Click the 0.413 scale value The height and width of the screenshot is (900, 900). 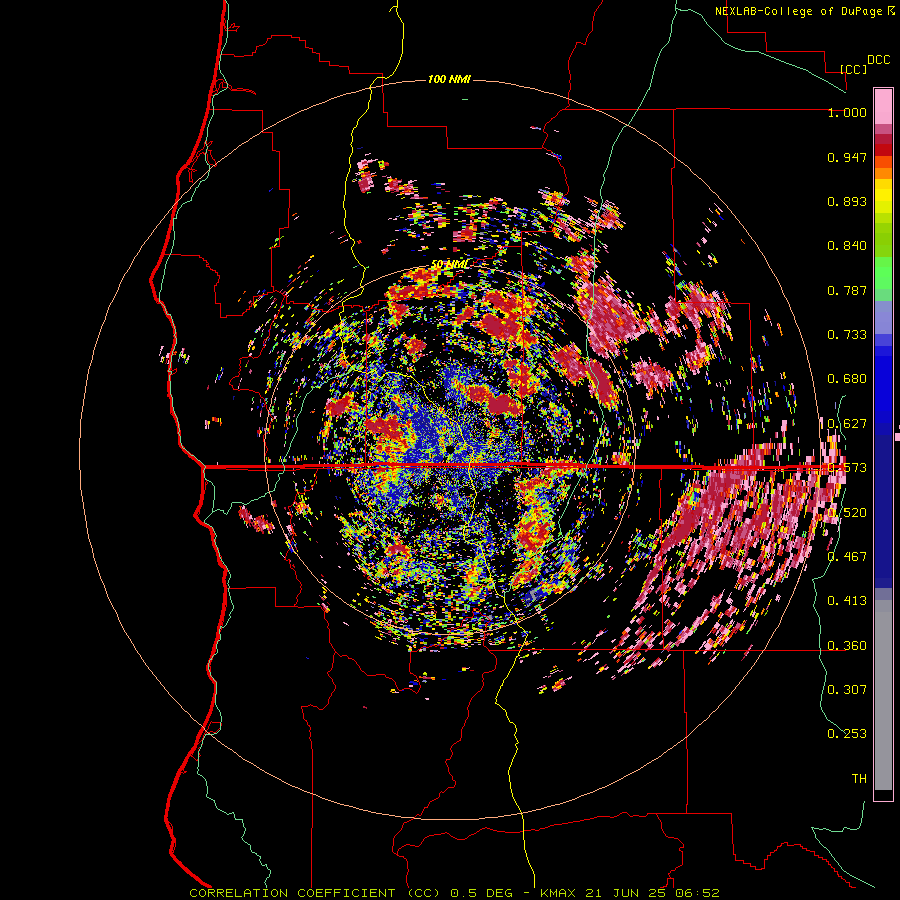click(x=847, y=600)
